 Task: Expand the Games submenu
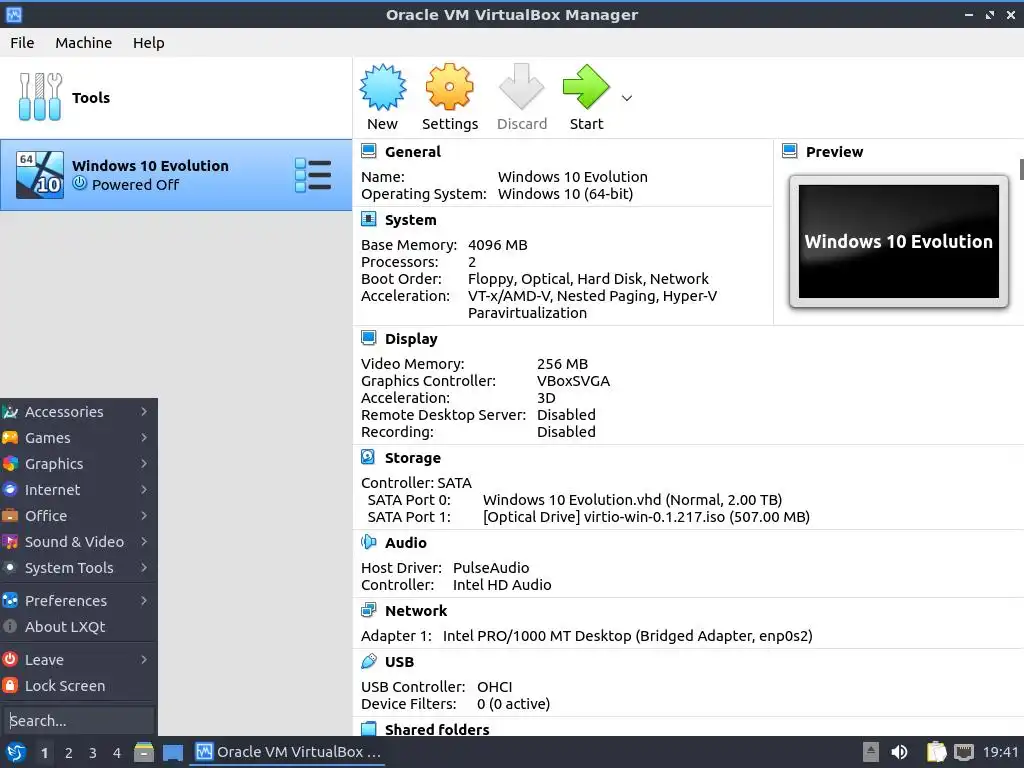(78, 438)
